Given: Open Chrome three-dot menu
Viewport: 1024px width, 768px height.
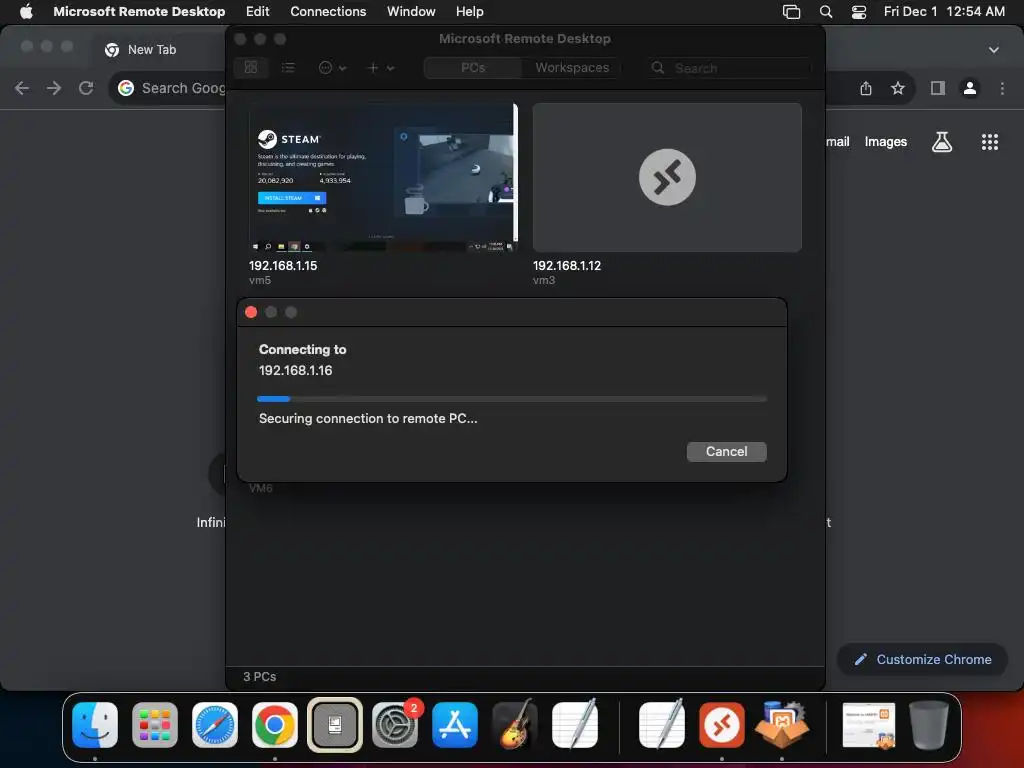Looking at the screenshot, I should click(x=1002, y=88).
